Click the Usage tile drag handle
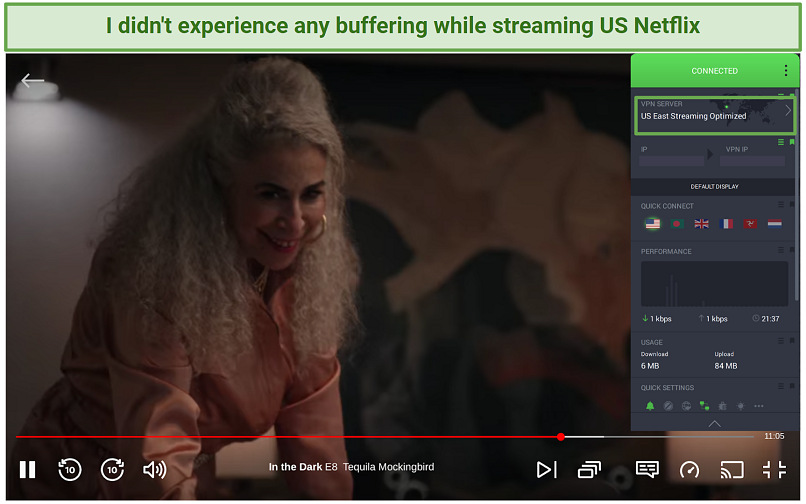806x504 pixels. (781, 340)
